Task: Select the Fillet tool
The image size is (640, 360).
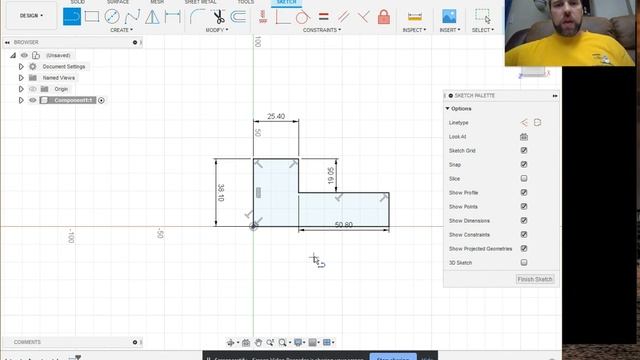Action: click(197, 17)
